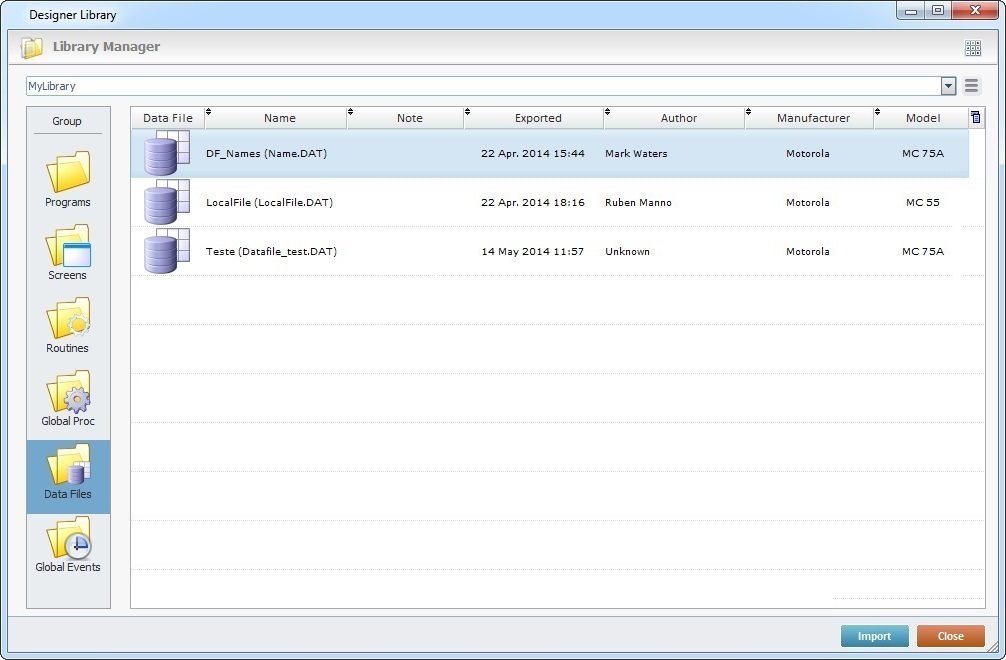Open the library options list menu button
1006x660 pixels.
click(972, 87)
